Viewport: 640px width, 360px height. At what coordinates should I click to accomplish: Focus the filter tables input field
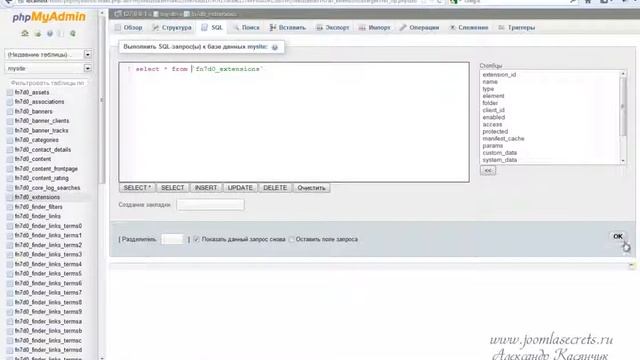tap(48, 83)
